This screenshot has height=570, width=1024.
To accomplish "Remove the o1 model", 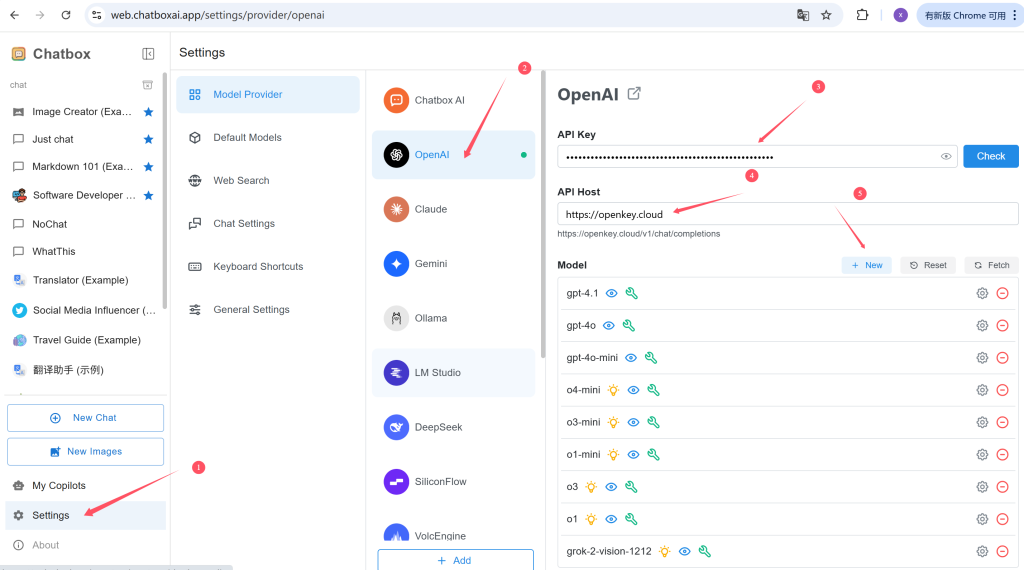I will click(1002, 519).
